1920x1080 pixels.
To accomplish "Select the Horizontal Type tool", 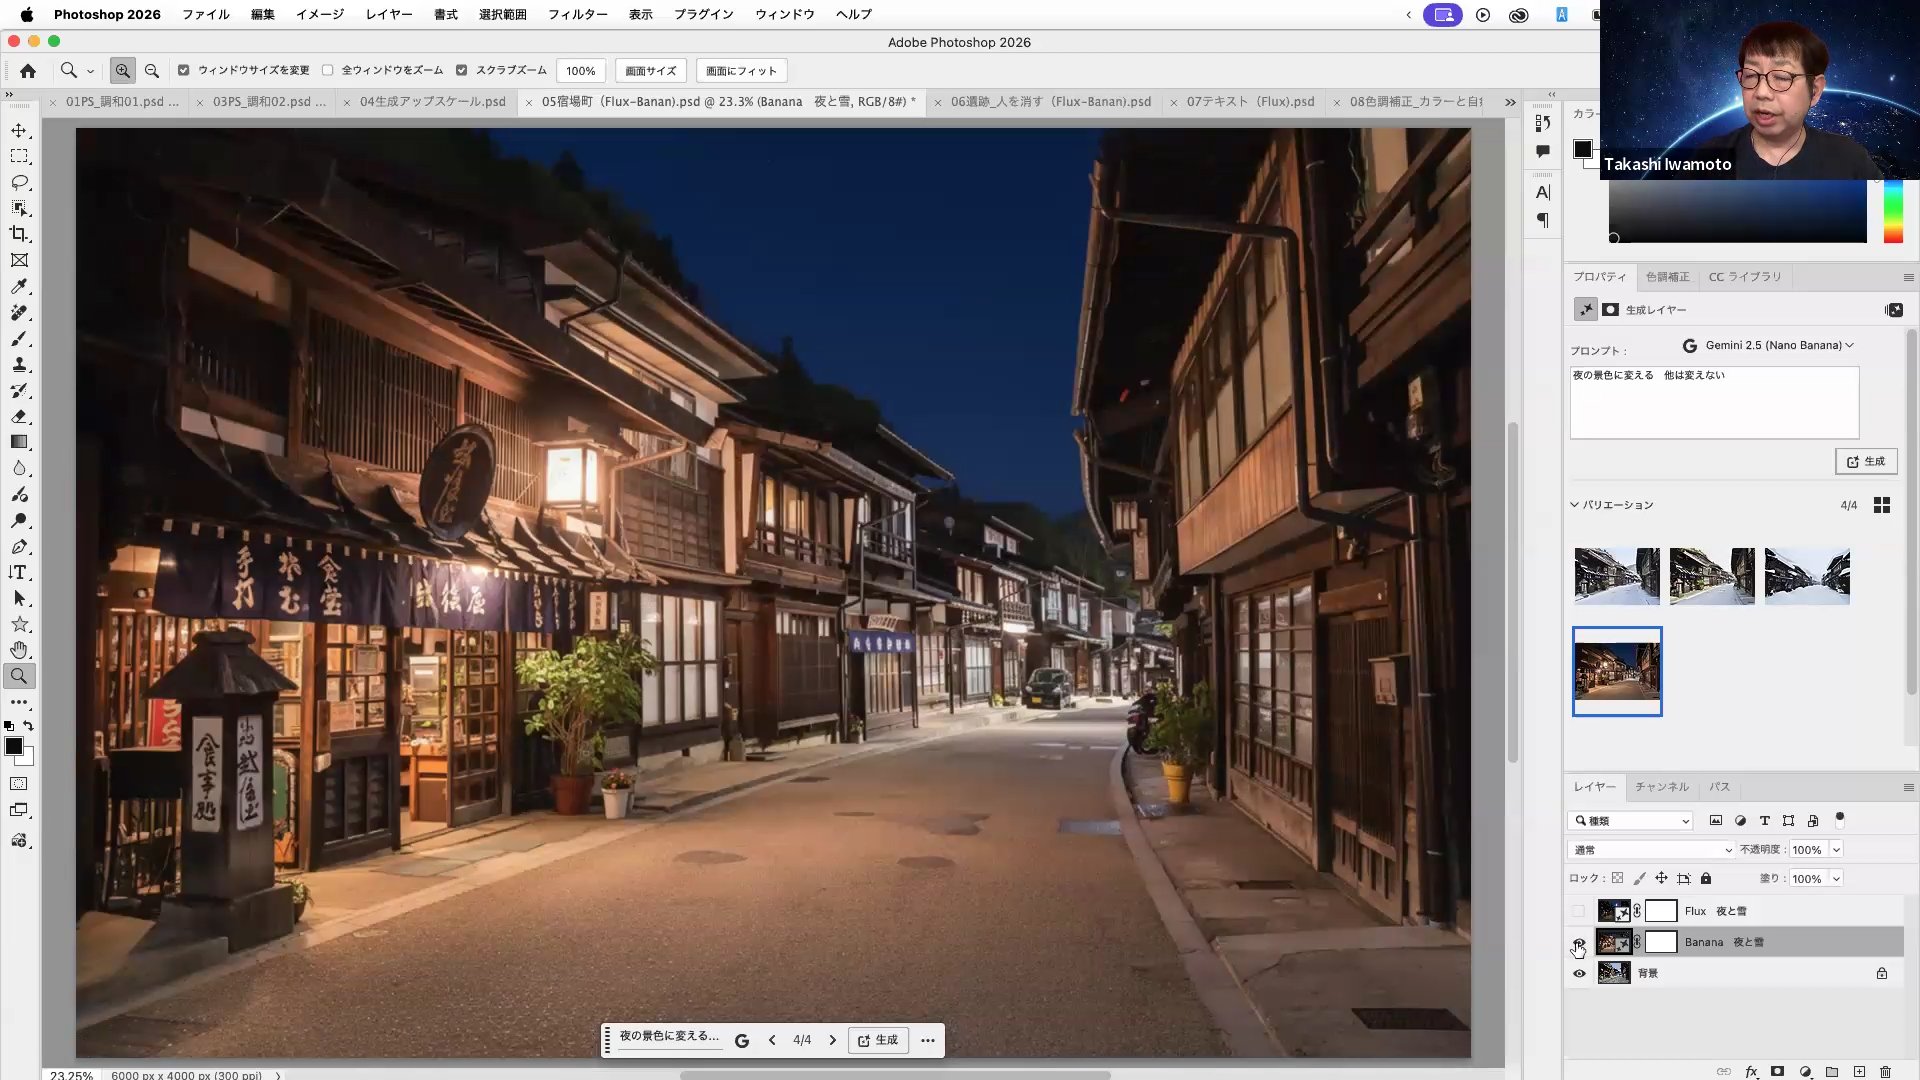I will 19,572.
